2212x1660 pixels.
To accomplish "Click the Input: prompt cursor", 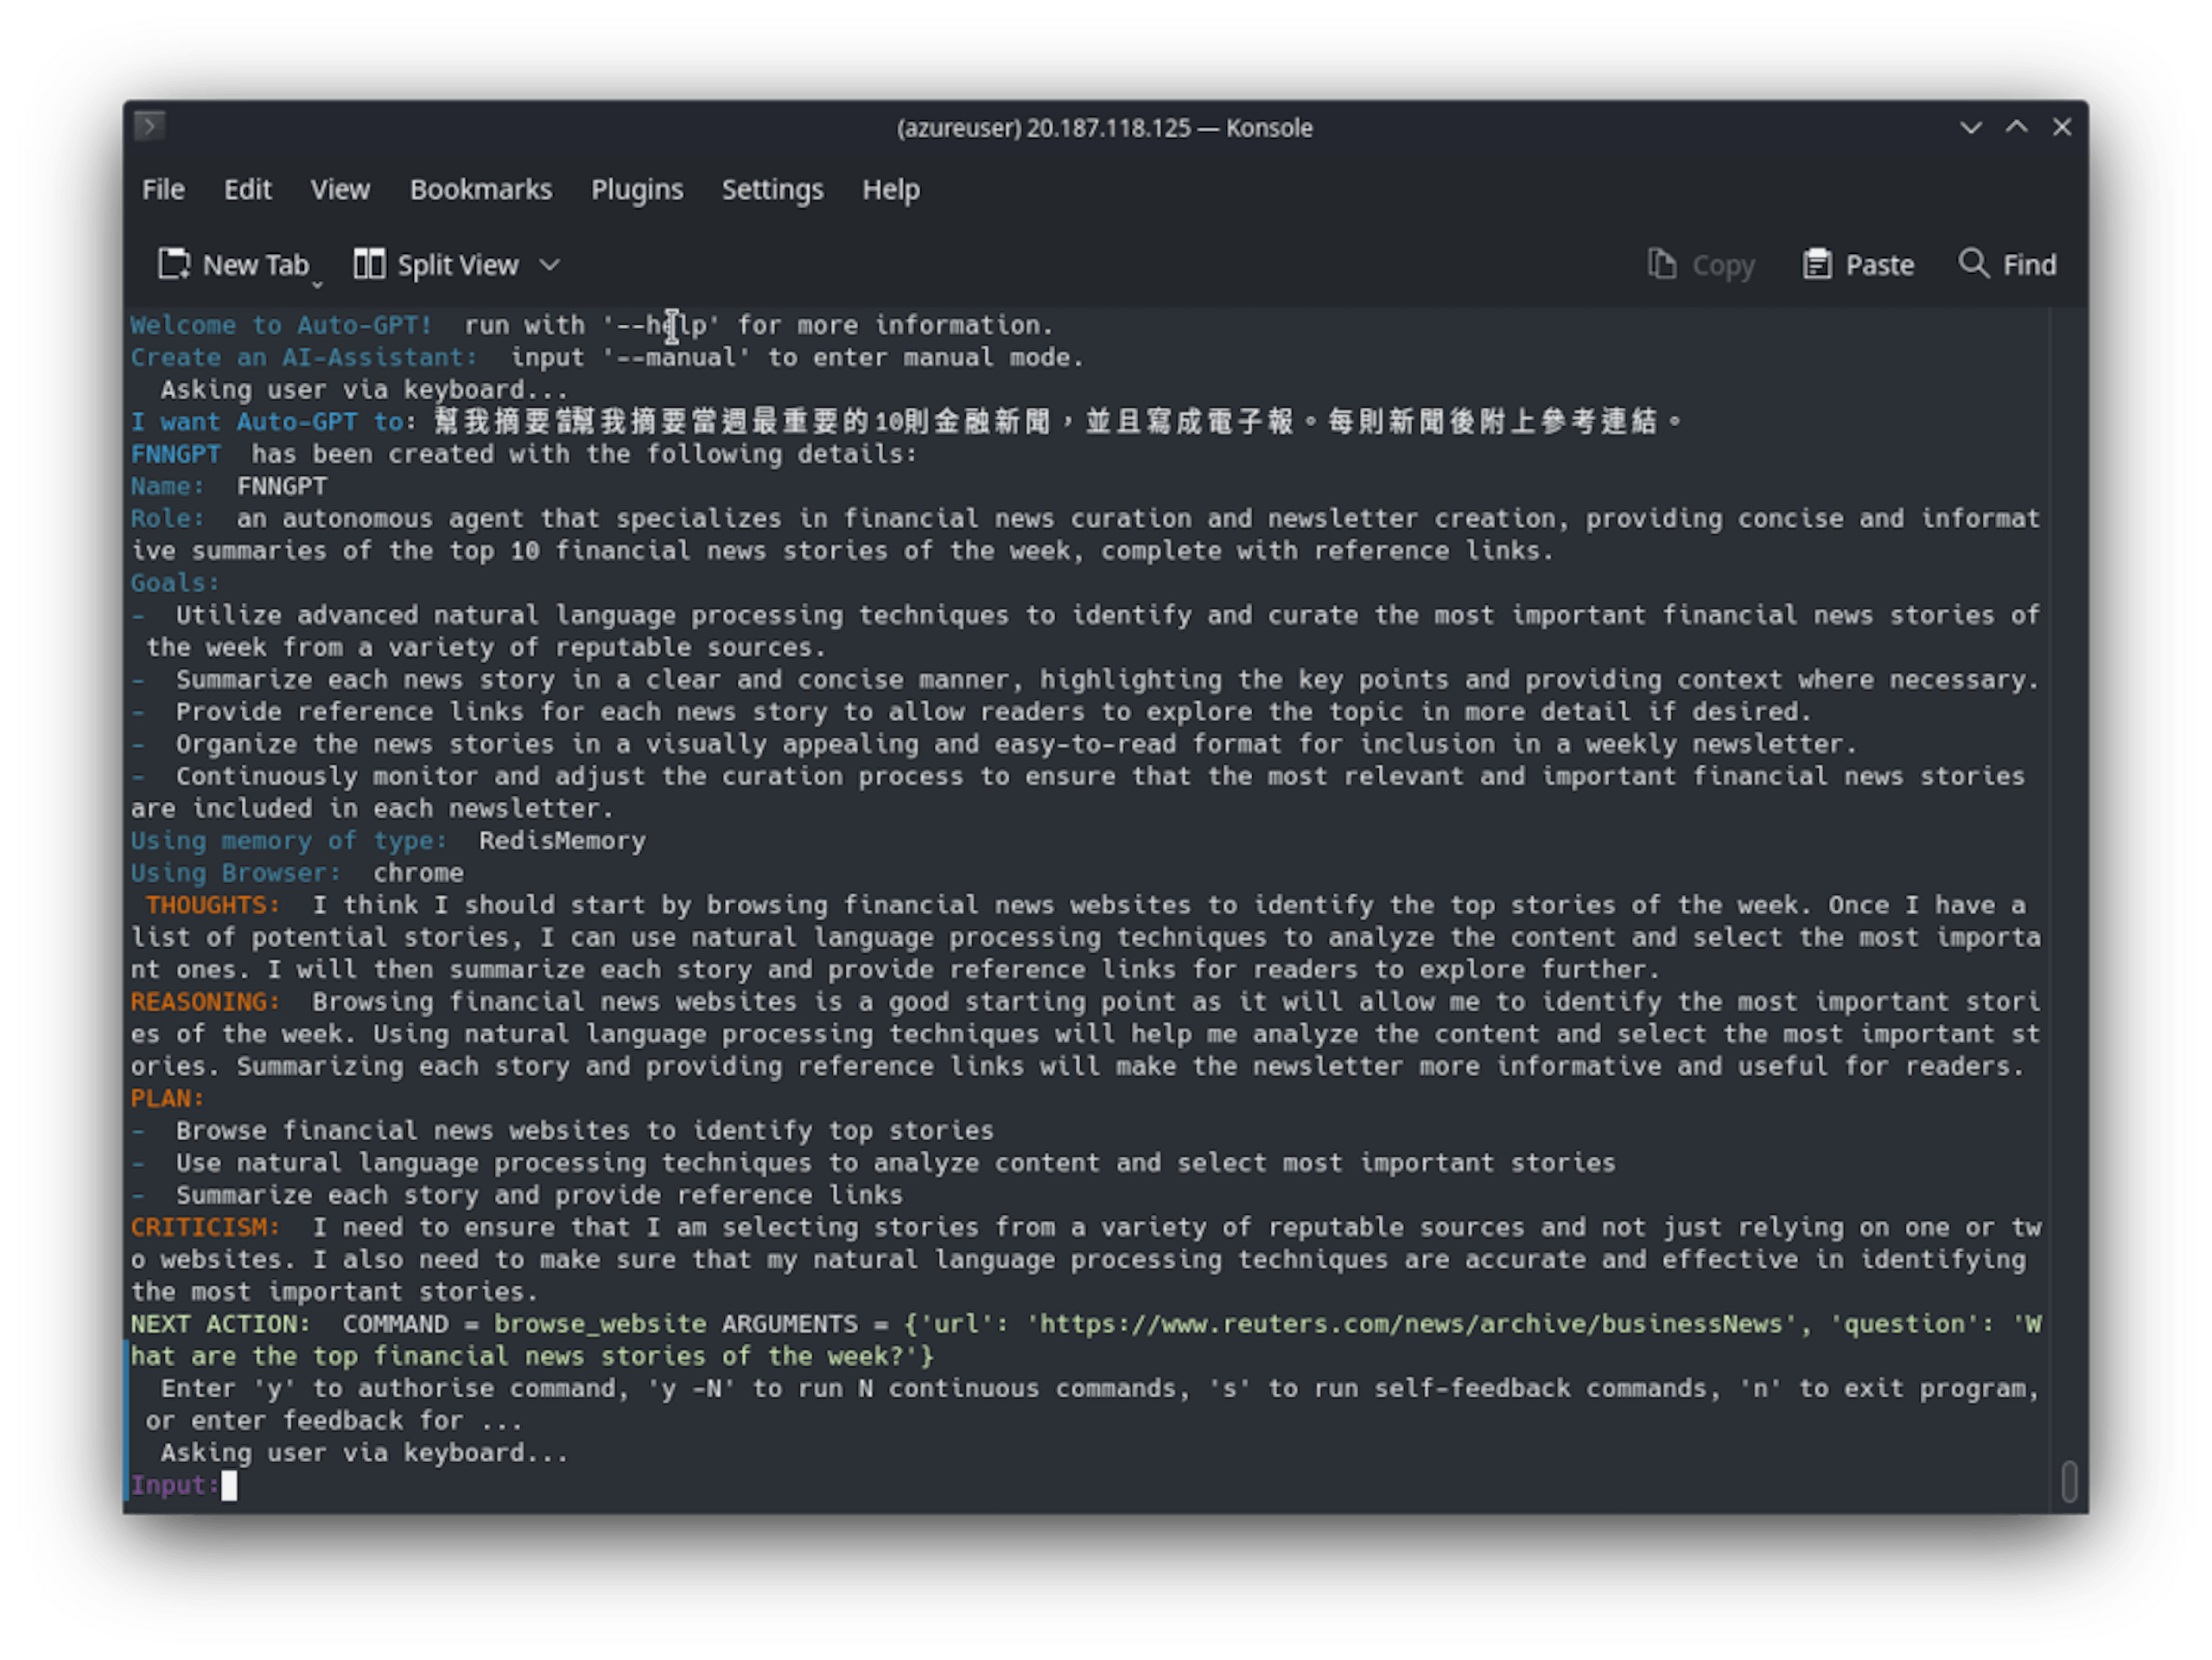I will click(229, 1486).
